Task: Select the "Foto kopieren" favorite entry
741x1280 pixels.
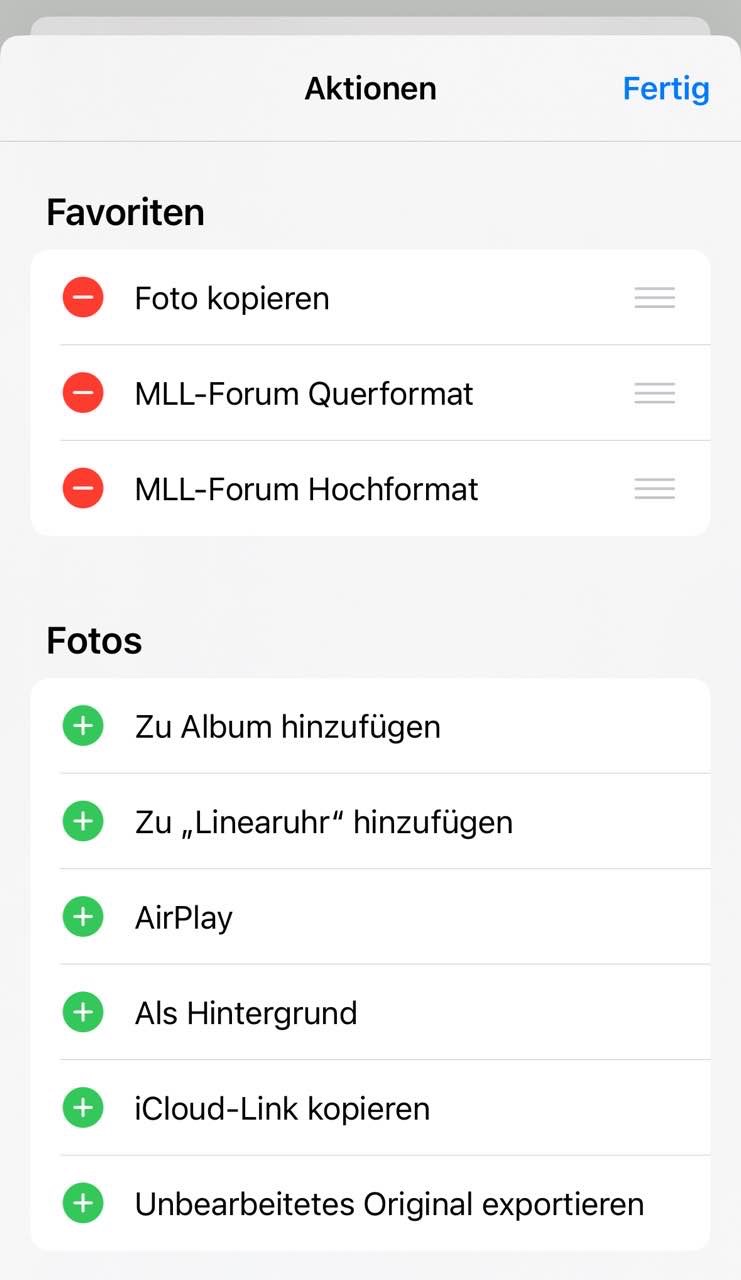Action: click(x=232, y=298)
